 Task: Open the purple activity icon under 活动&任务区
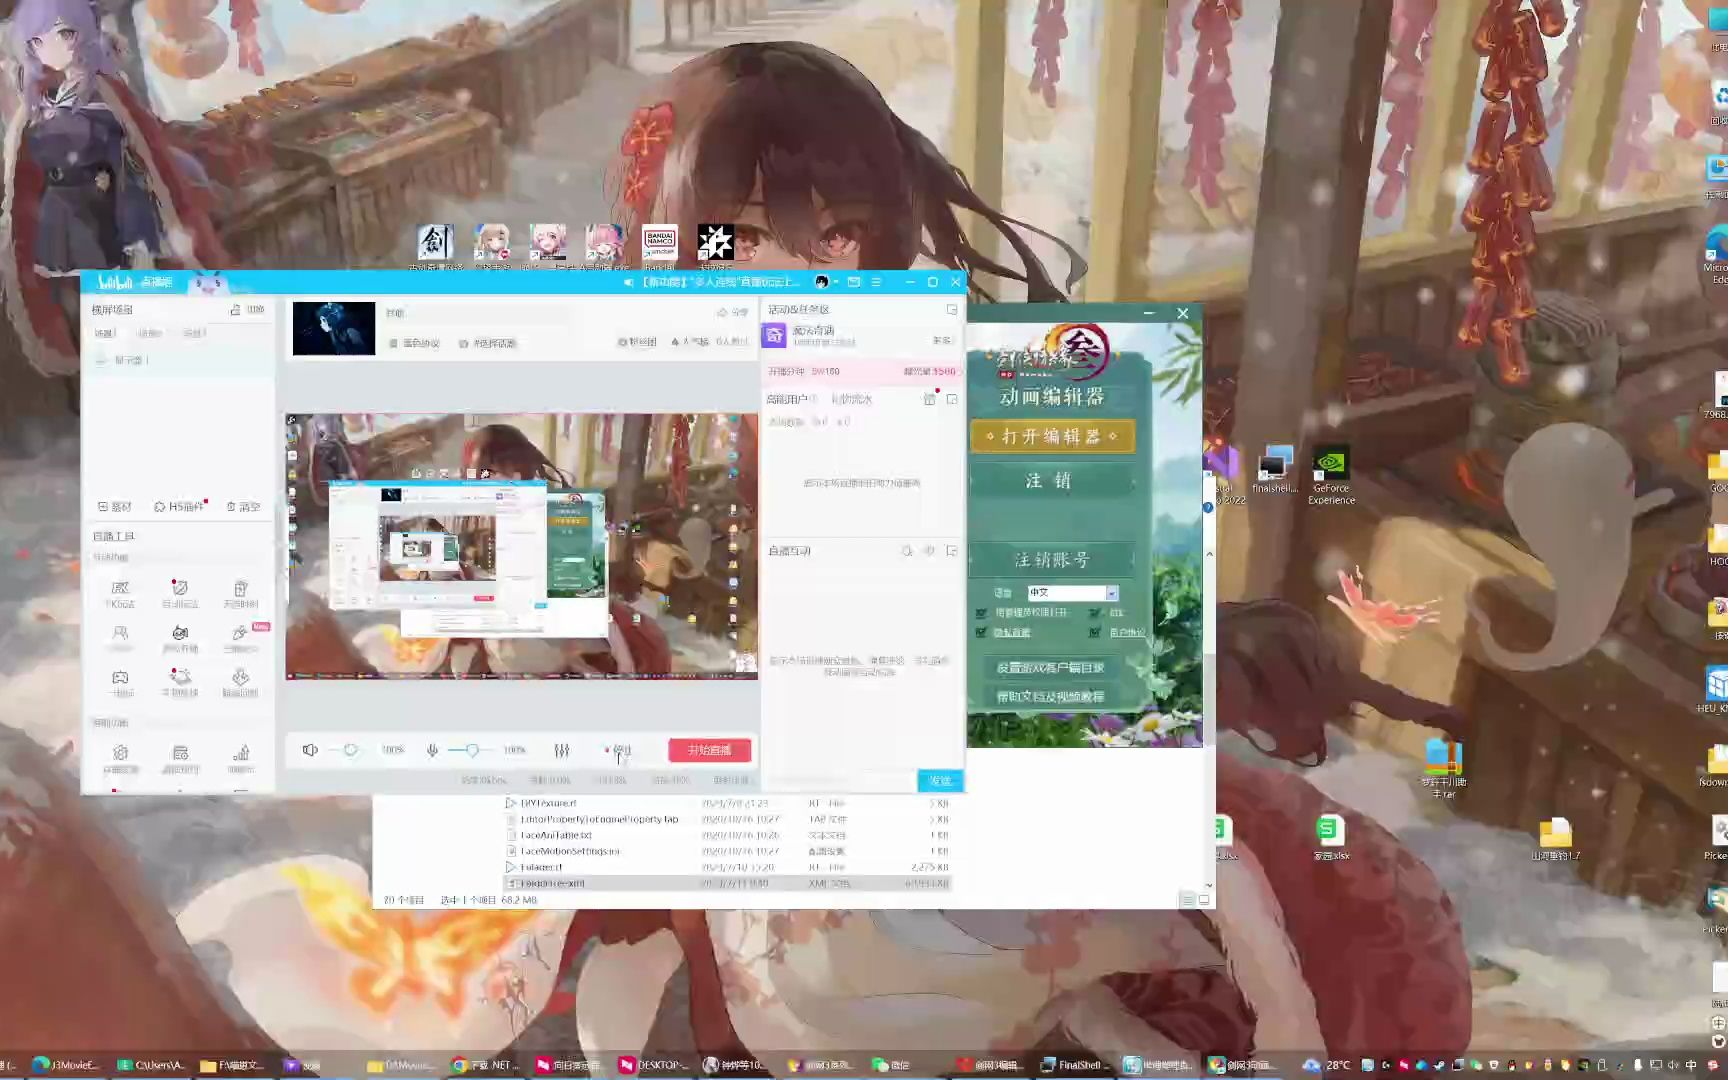(x=775, y=336)
